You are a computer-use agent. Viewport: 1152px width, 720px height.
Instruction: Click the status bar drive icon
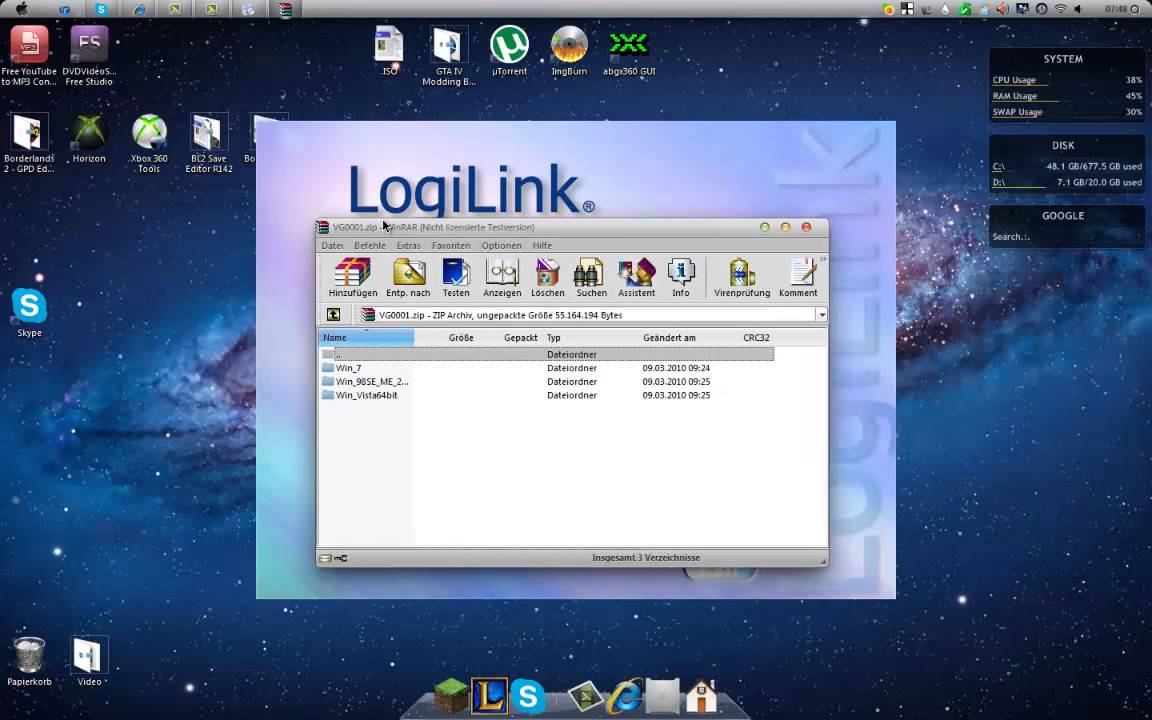pyautogui.click(x=325, y=558)
